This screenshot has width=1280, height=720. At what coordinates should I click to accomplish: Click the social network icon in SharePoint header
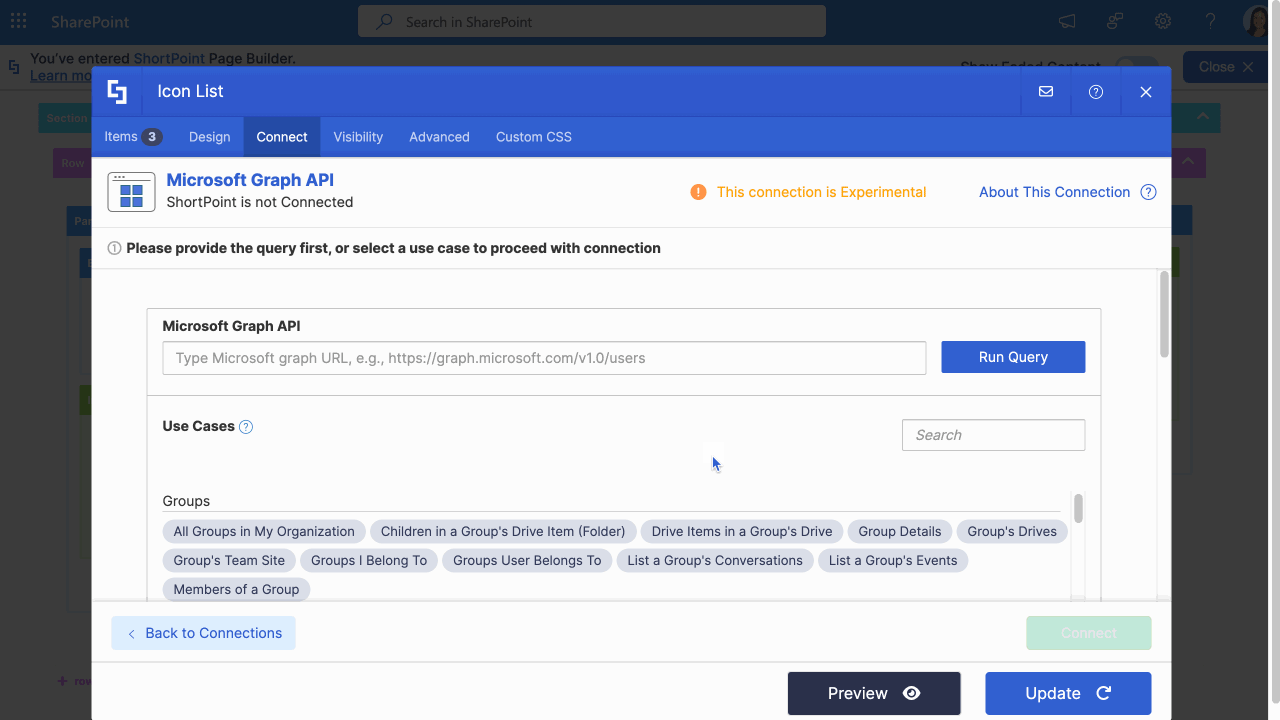(1115, 21)
